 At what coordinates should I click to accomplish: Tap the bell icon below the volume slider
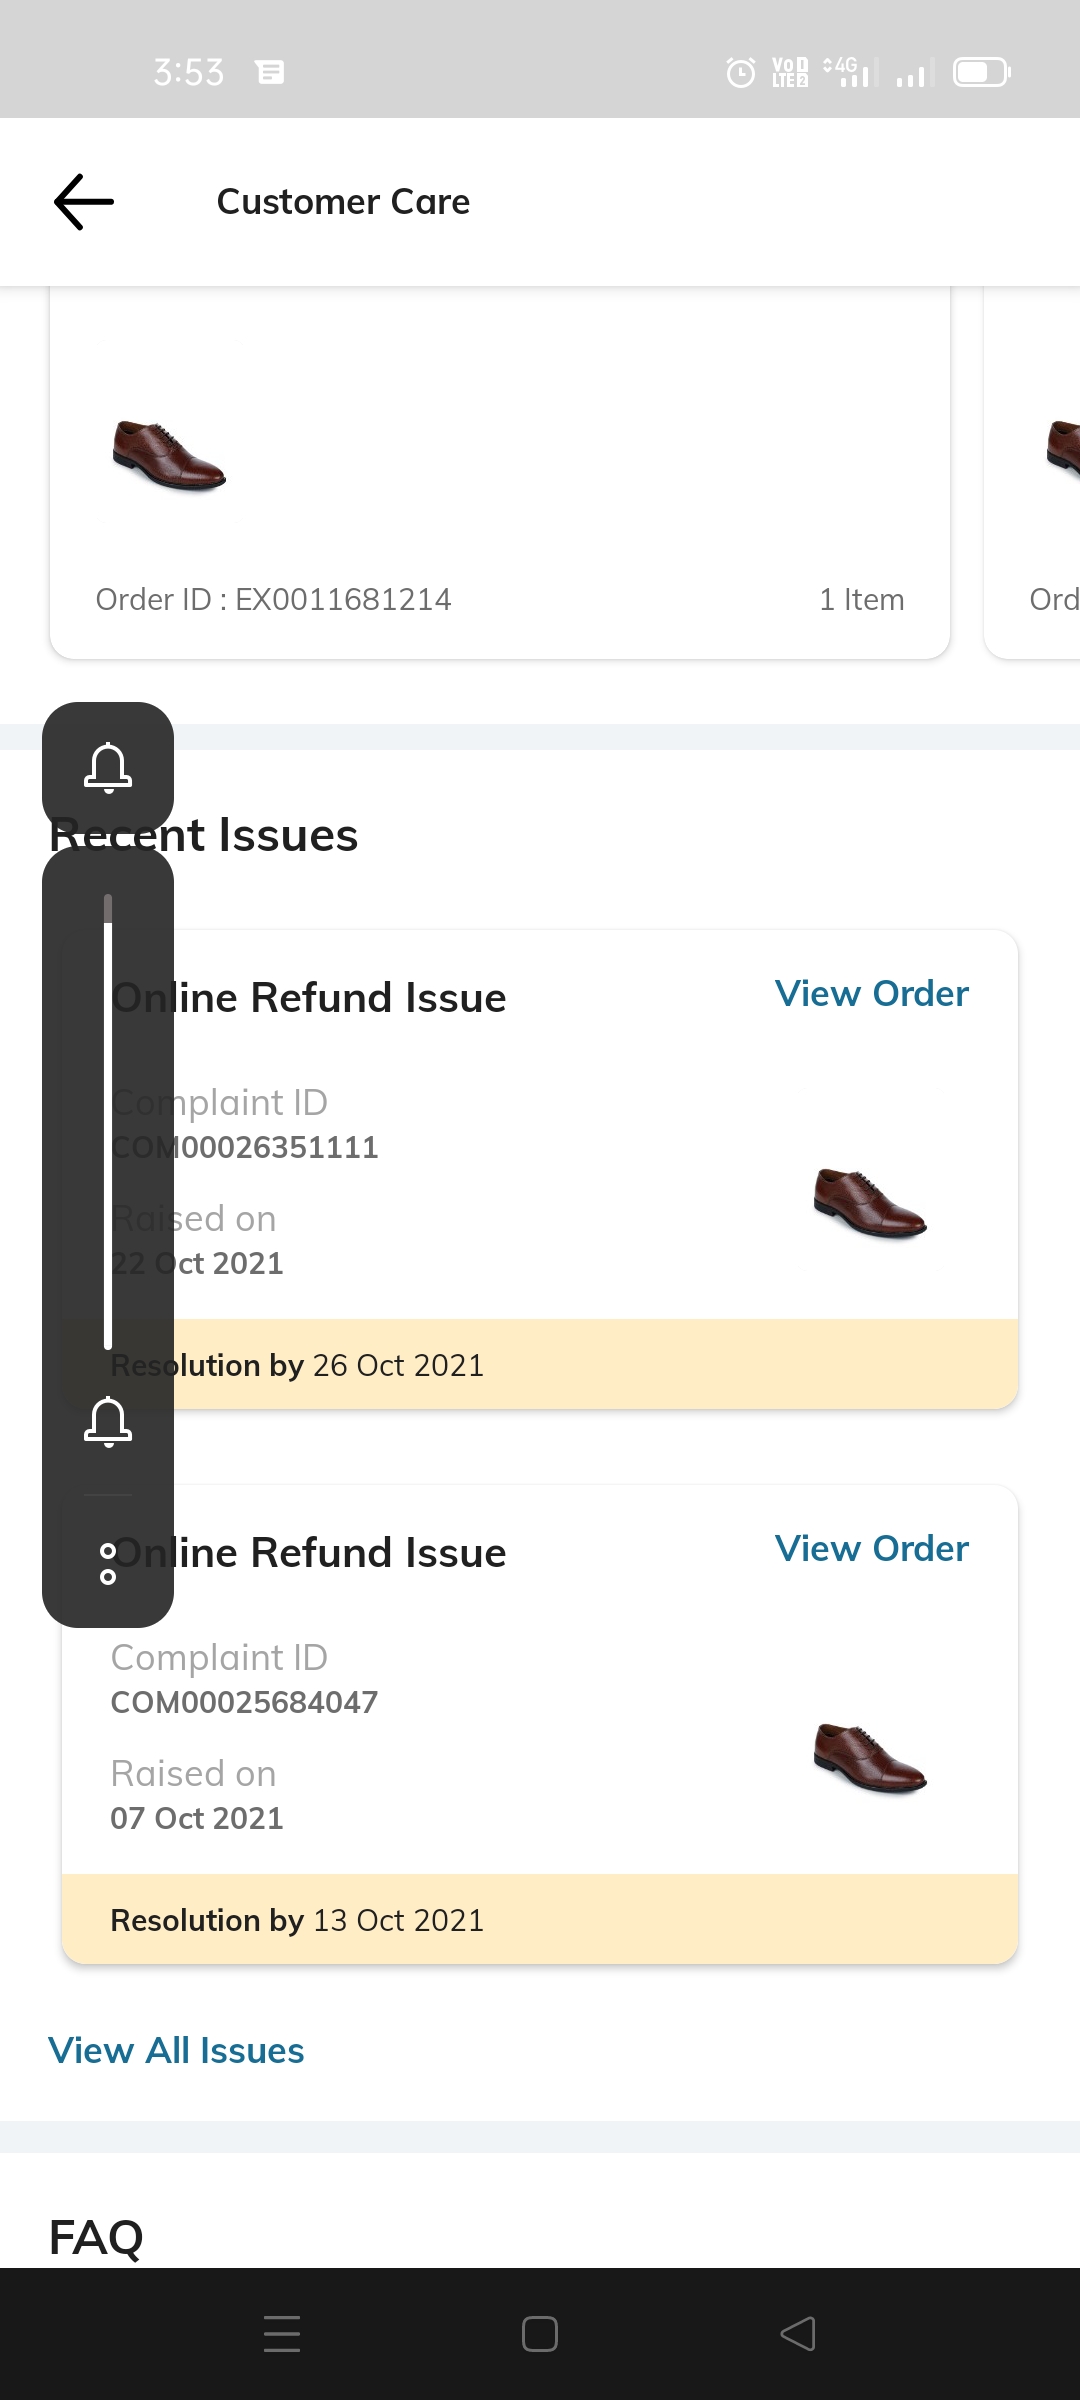coord(108,1421)
